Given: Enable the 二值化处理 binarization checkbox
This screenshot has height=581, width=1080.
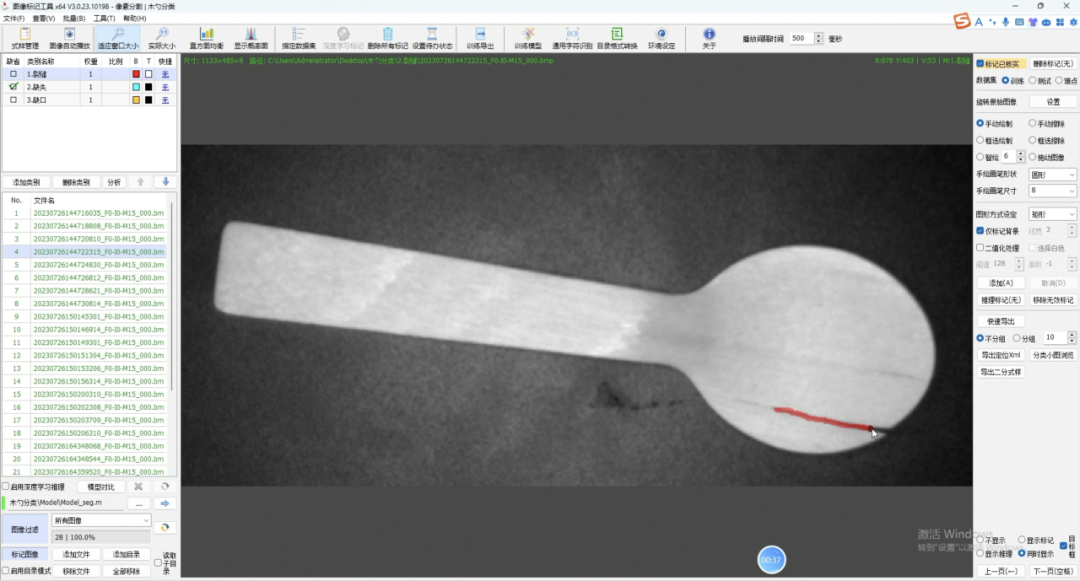Looking at the screenshot, I should [980, 248].
